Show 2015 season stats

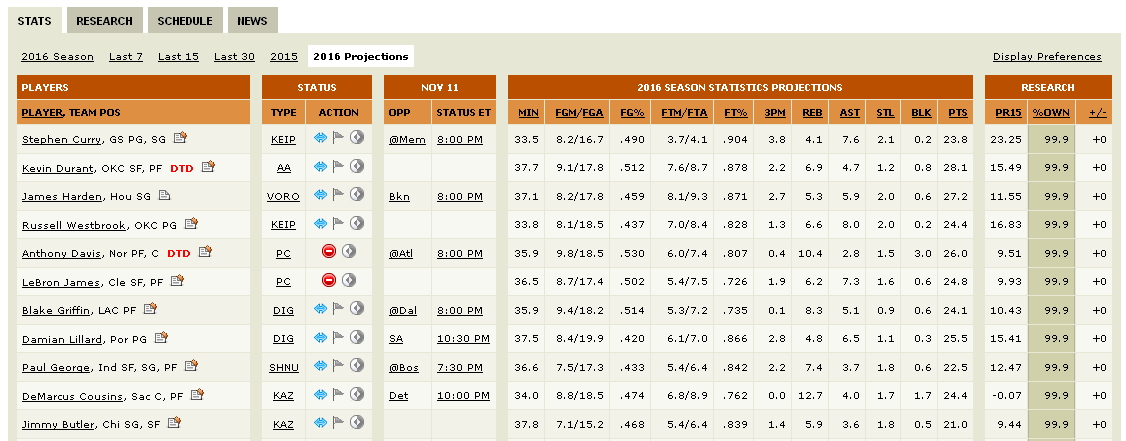[284, 56]
